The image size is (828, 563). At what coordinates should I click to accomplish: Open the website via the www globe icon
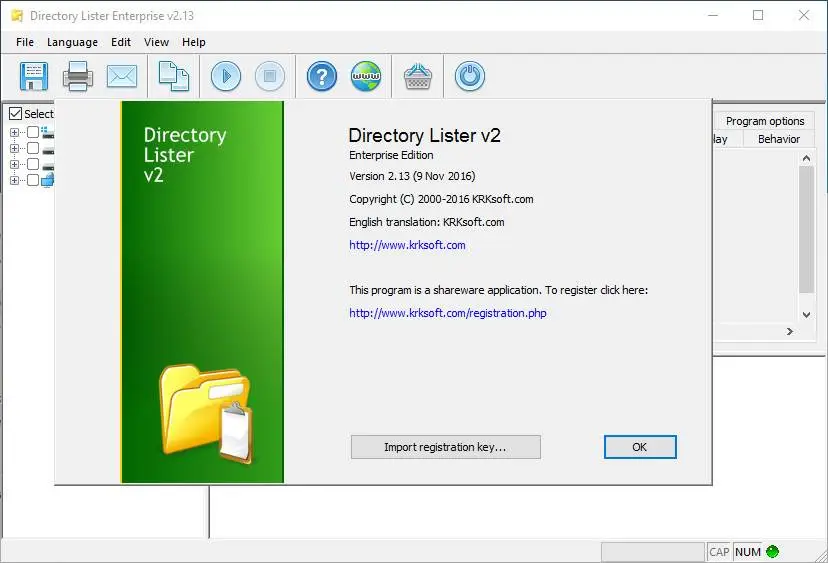[x=366, y=76]
